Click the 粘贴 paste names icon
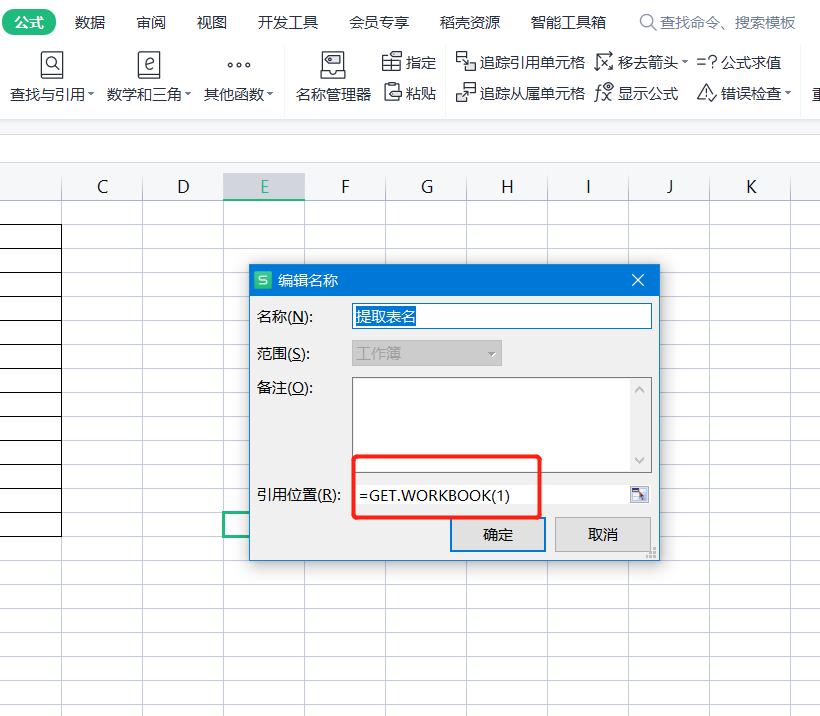Screen dimensions: 820x716 (x=407, y=90)
